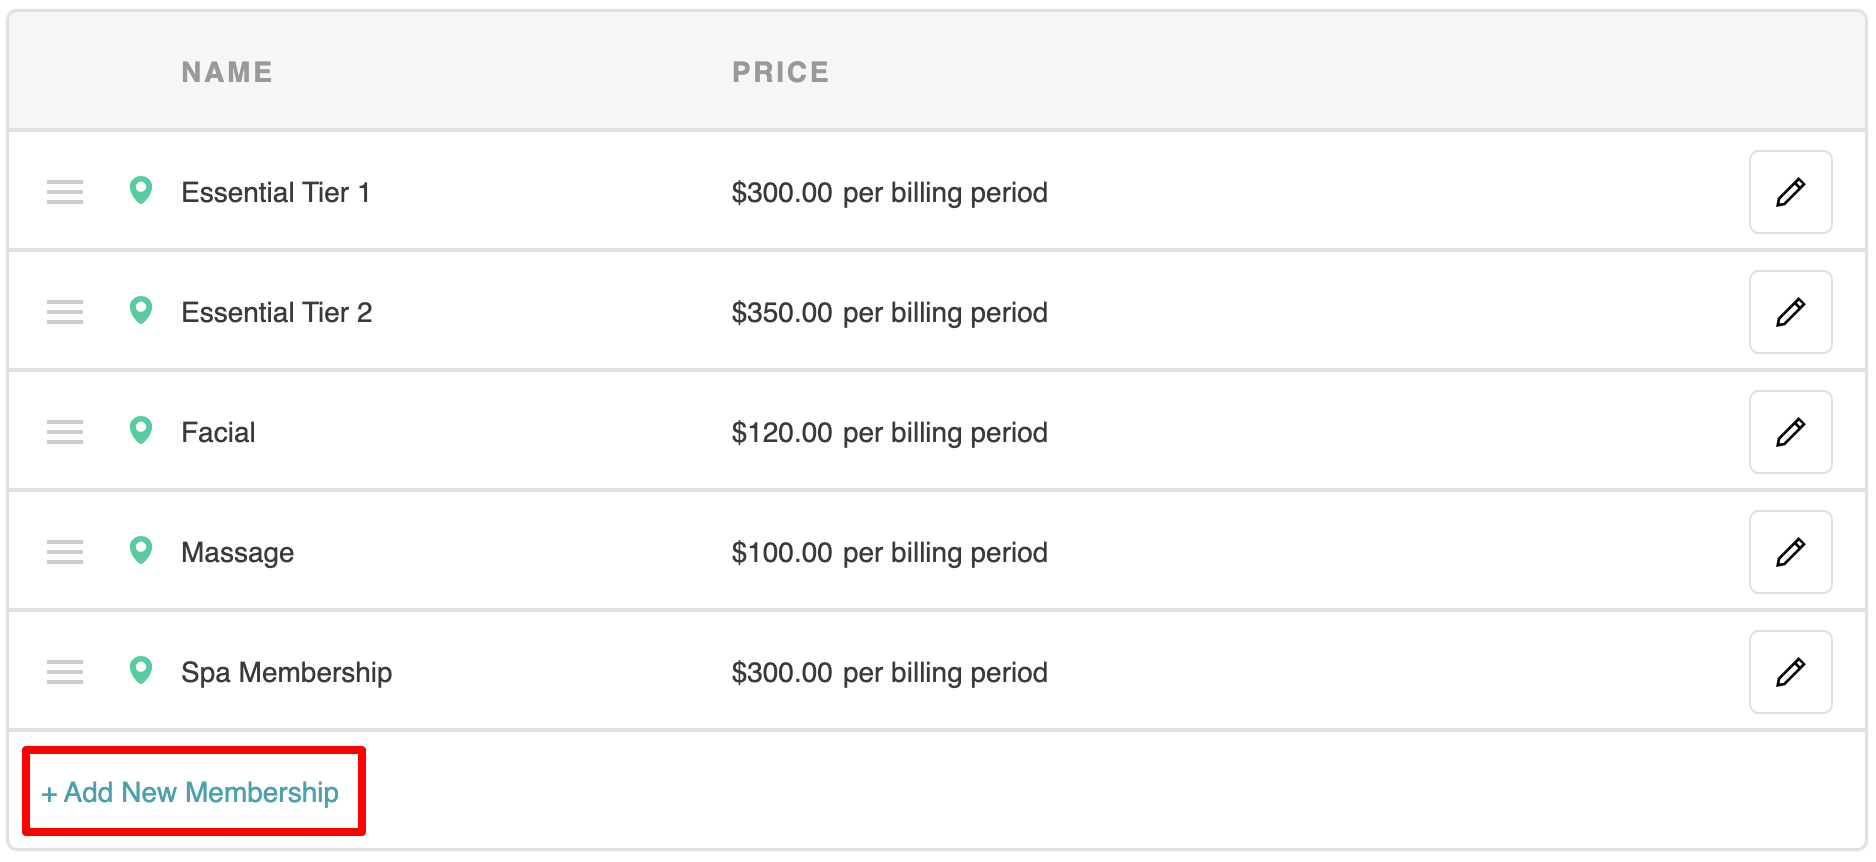The width and height of the screenshot is (1876, 862).
Task: Click the drag handle for Essential Tier 2
Action: (65, 312)
